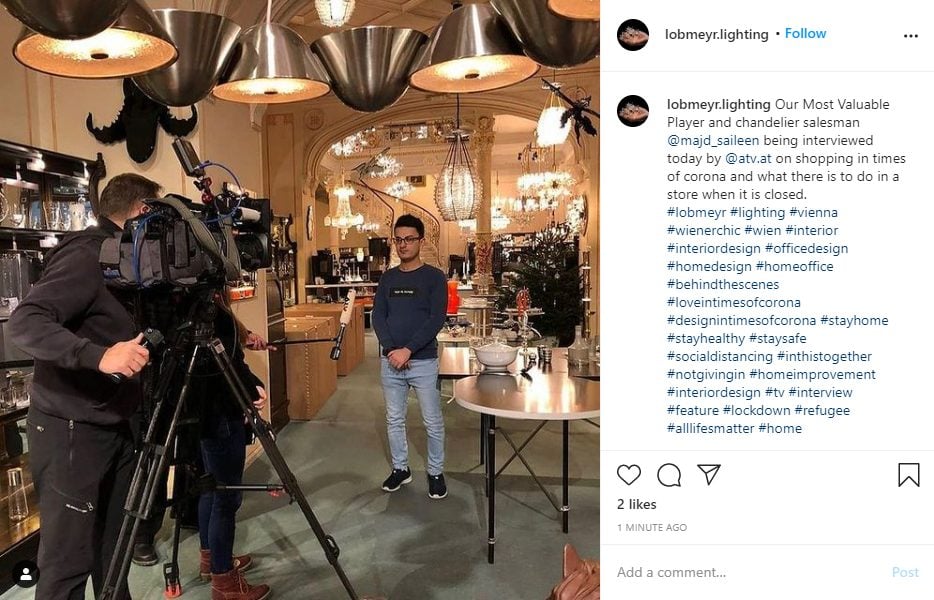
Task: Click the post photo of the interview
Action: point(300,300)
